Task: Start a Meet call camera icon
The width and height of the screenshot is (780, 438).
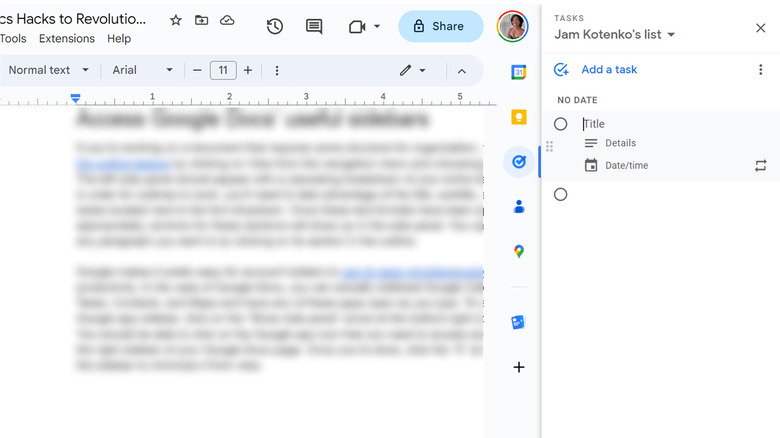Action: 357,26
